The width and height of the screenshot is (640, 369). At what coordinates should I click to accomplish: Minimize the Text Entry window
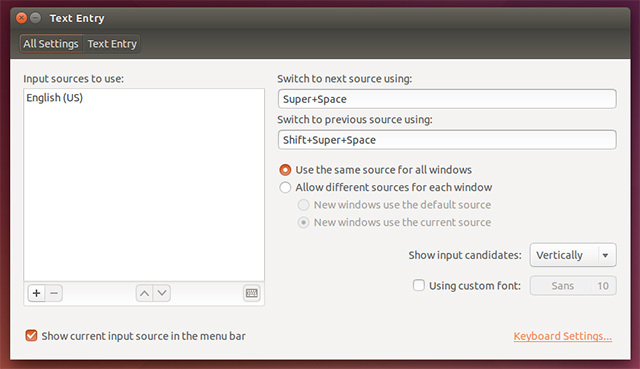pyautogui.click(x=36, y=18)
